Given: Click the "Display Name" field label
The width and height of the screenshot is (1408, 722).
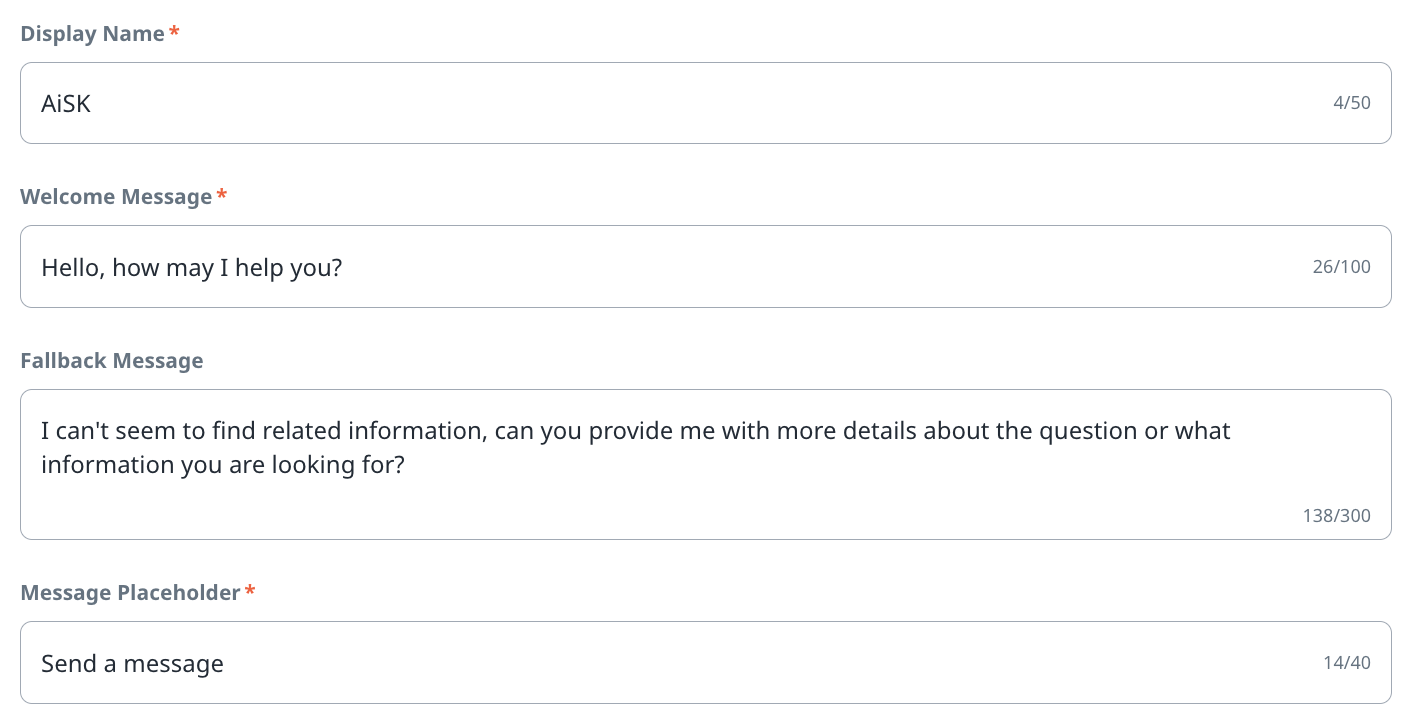Looking at the screenshot, I should point(92,34).
